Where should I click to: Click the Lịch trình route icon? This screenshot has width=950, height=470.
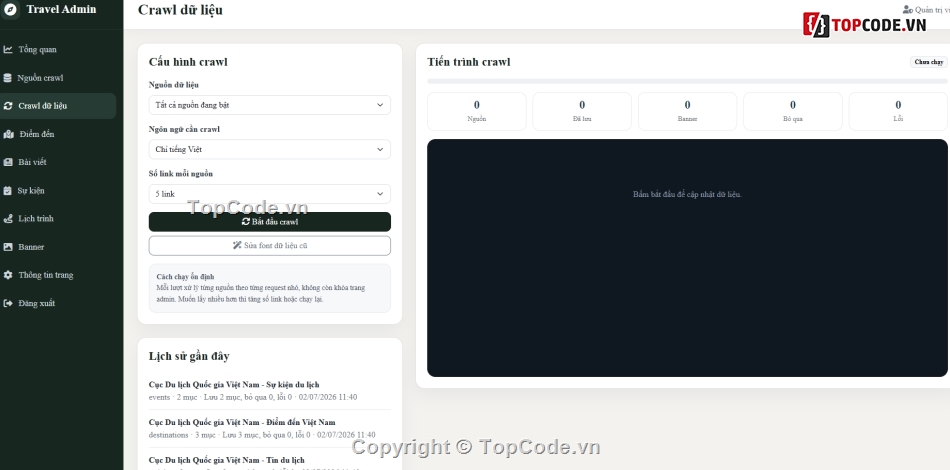8,219
